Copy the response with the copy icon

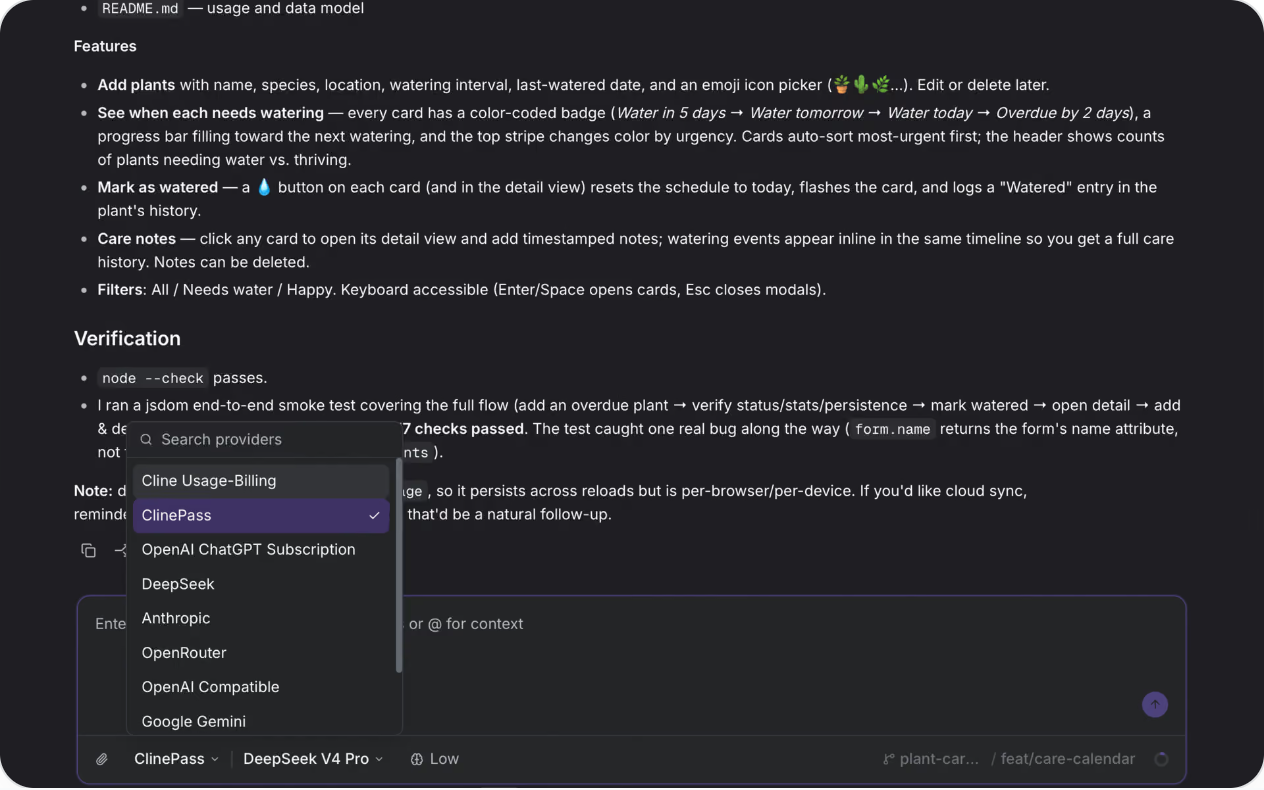[x=89, y=550]
